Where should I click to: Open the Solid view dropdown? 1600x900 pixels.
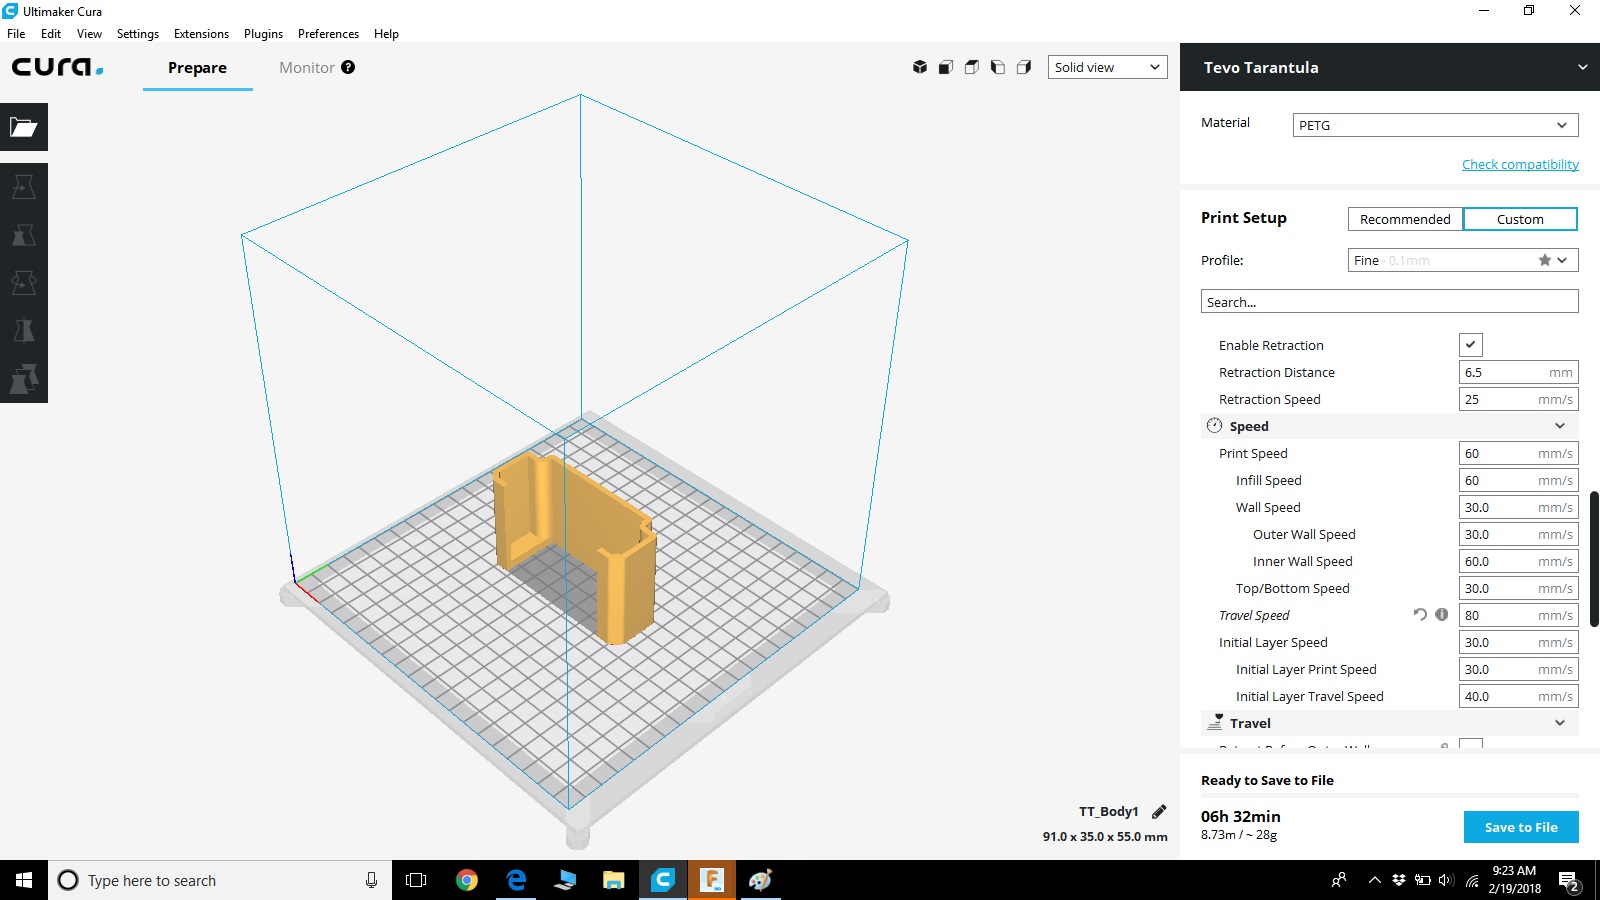click(x=1107, y=67)
